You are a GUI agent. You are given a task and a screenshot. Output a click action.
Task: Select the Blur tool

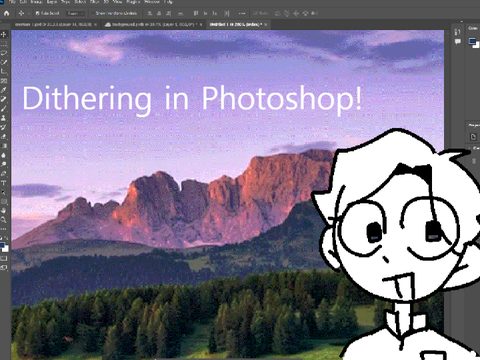point(4,155)
